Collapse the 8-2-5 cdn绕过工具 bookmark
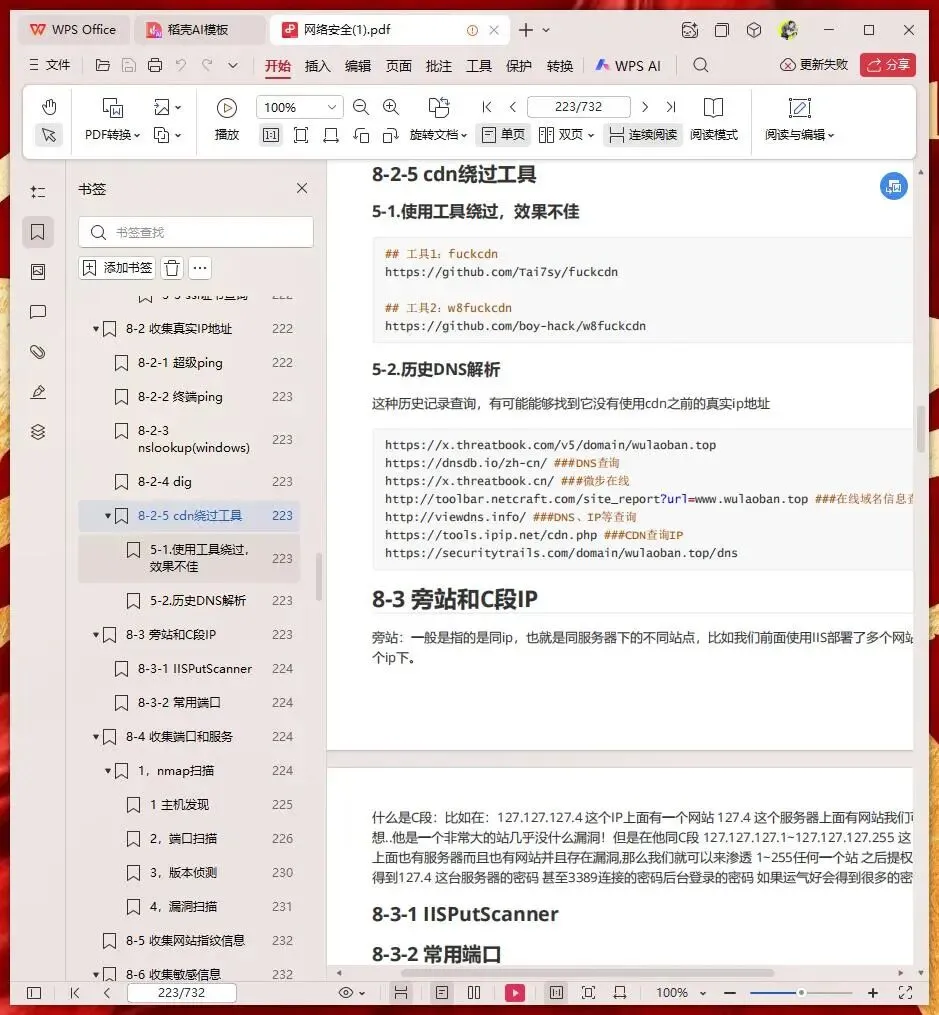The height and width of the screenshot is (1015, 939). point(107,516)
